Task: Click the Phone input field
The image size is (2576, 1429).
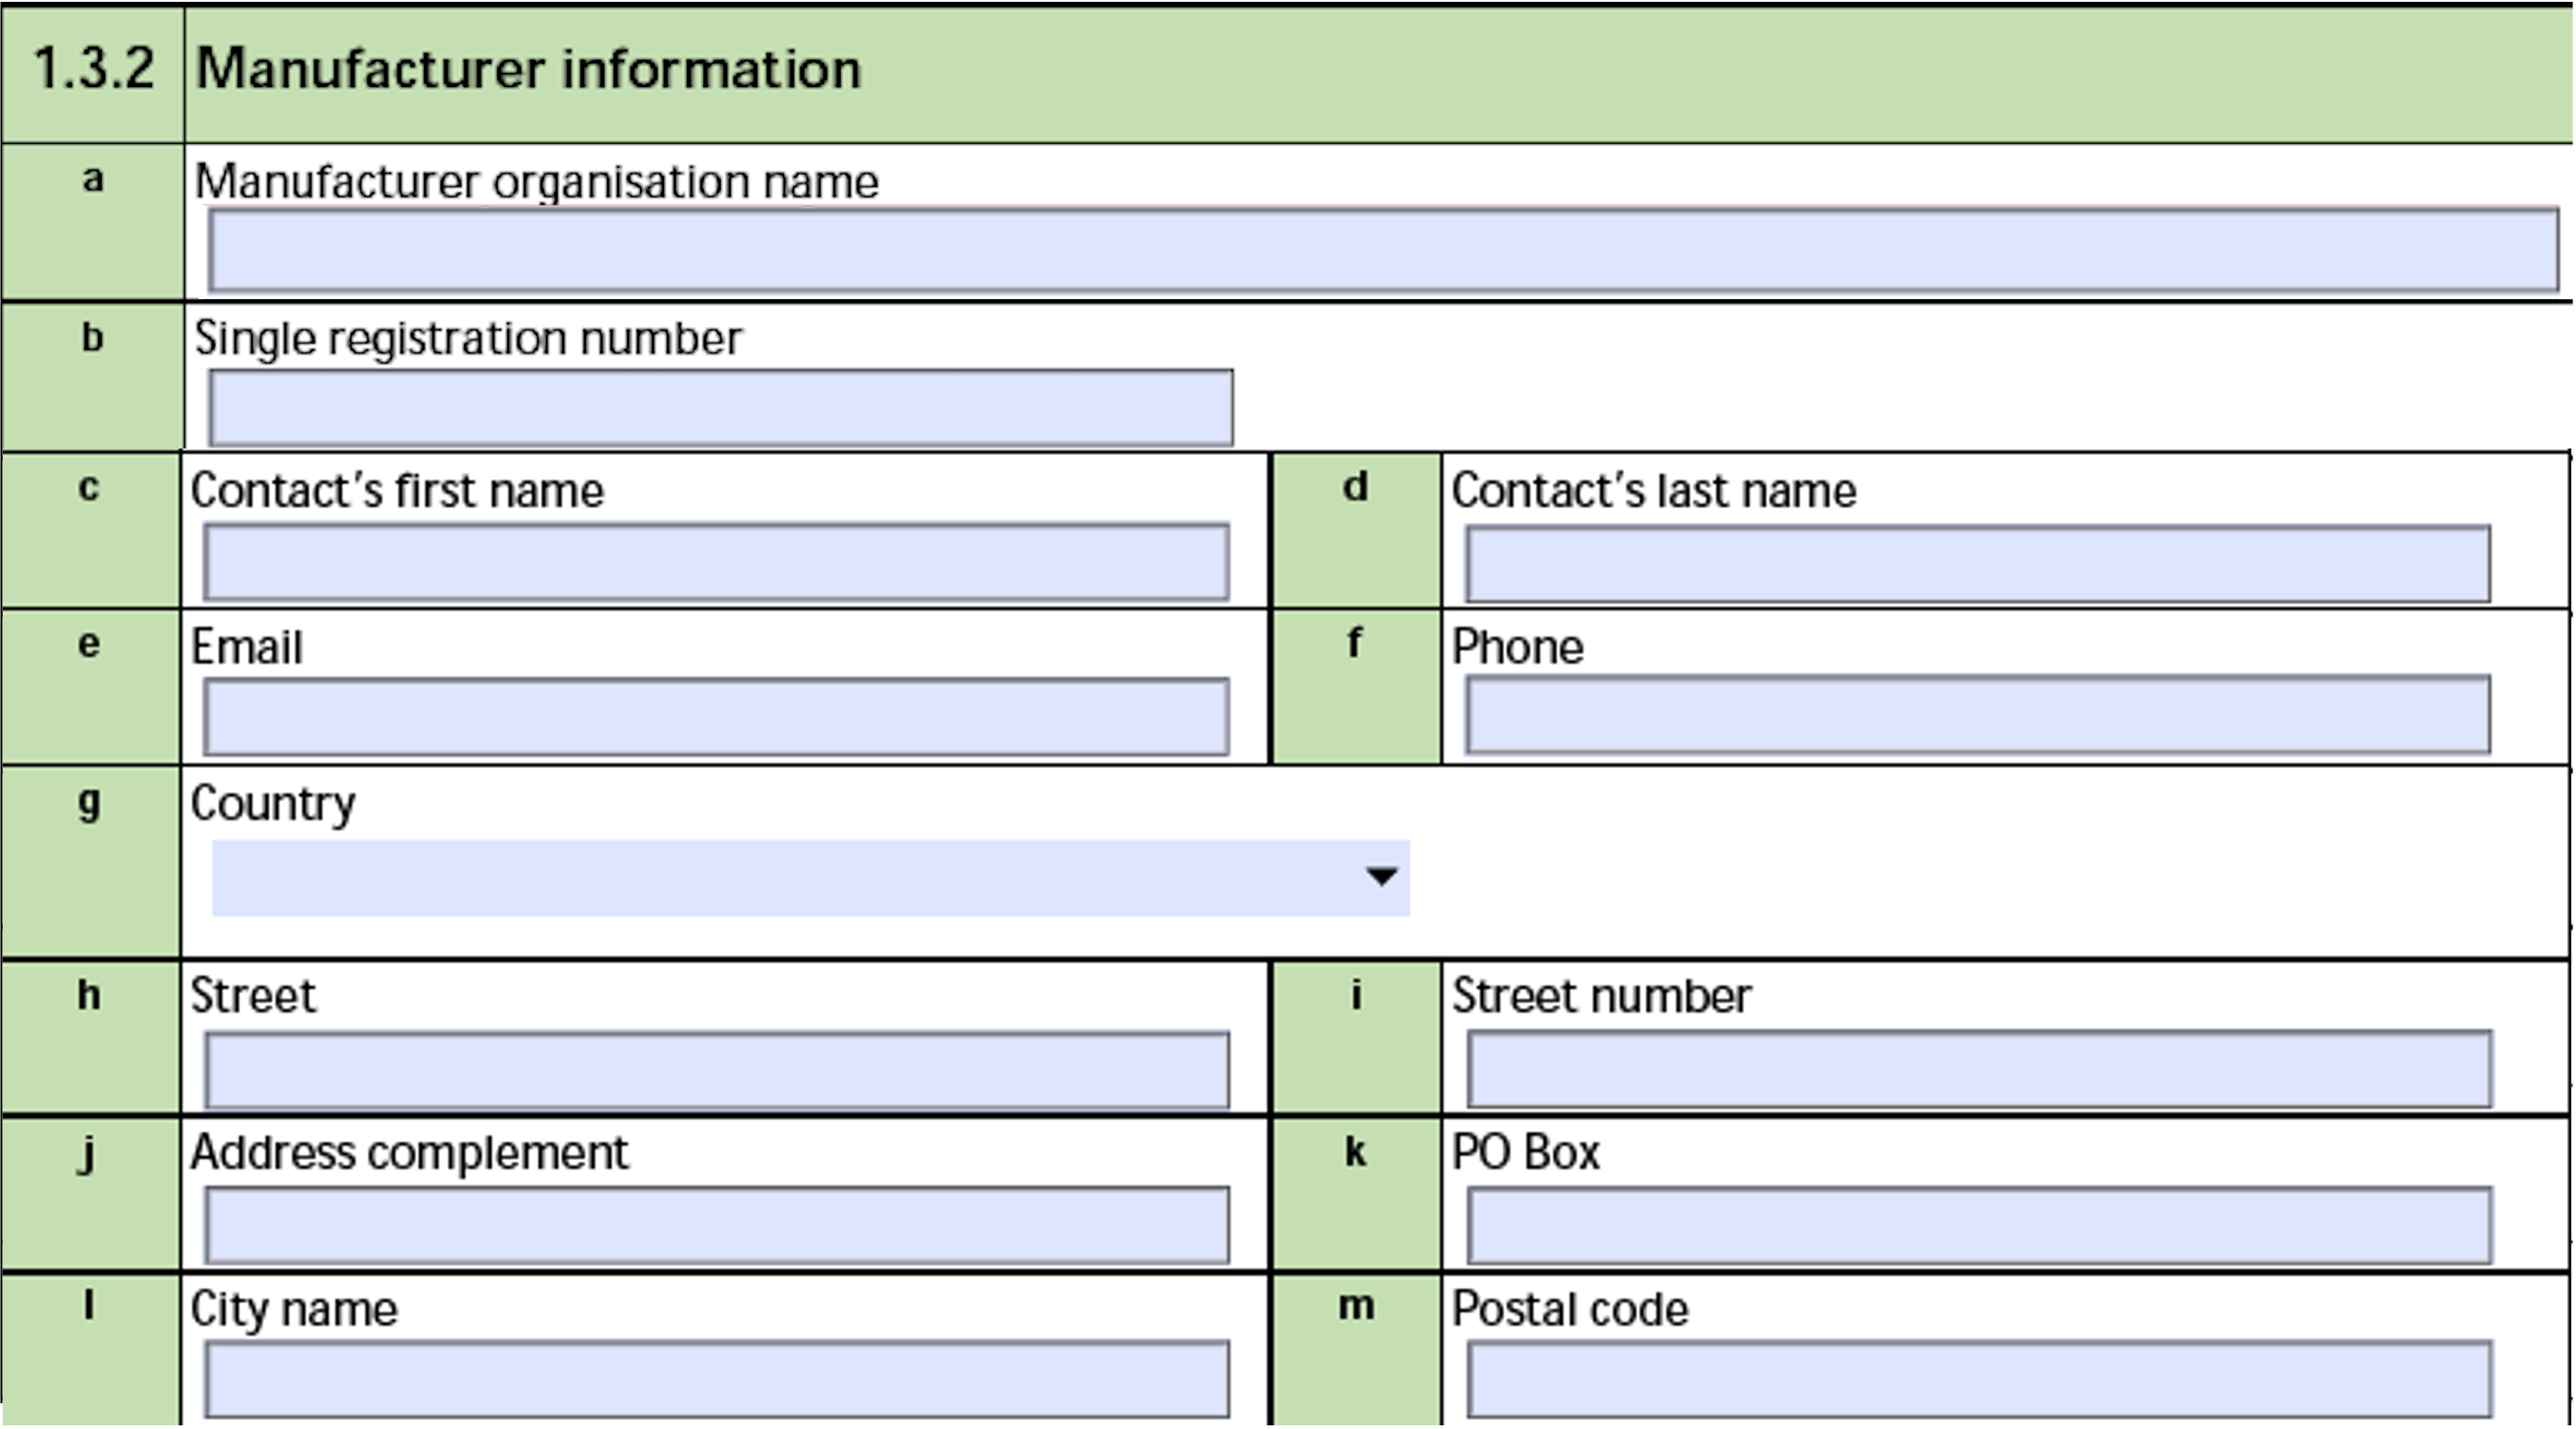Action: pos(1978,715)
